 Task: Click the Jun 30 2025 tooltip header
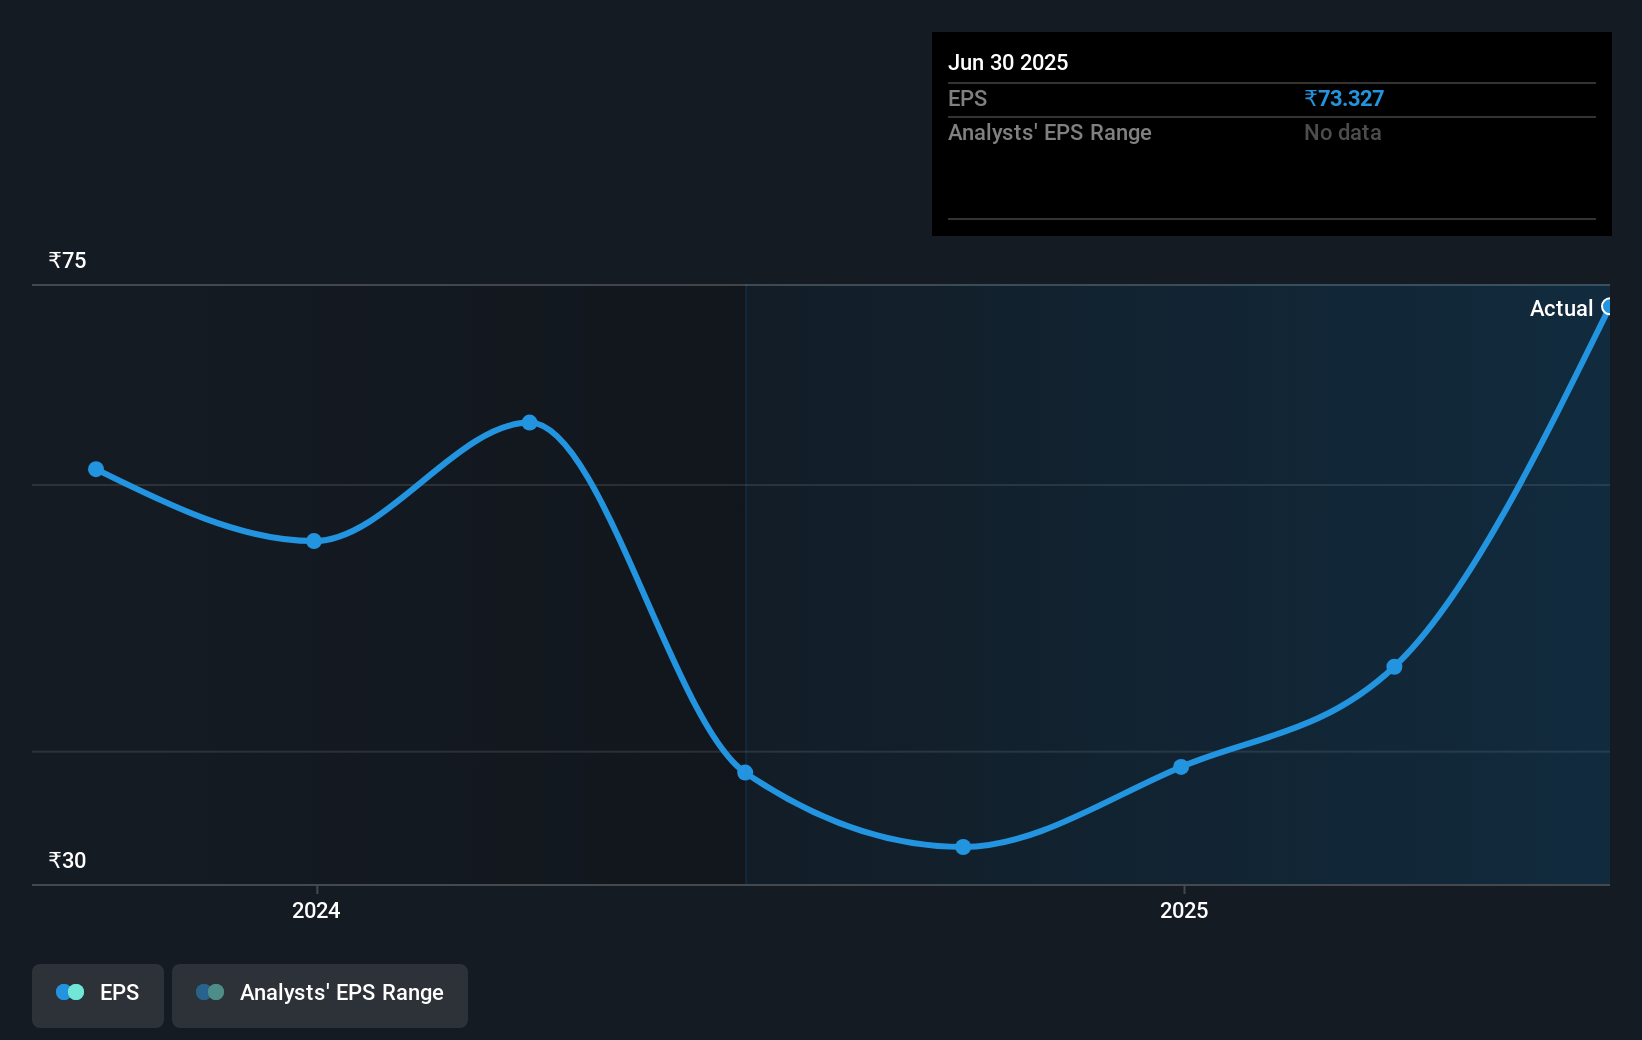click(1009, 62)
